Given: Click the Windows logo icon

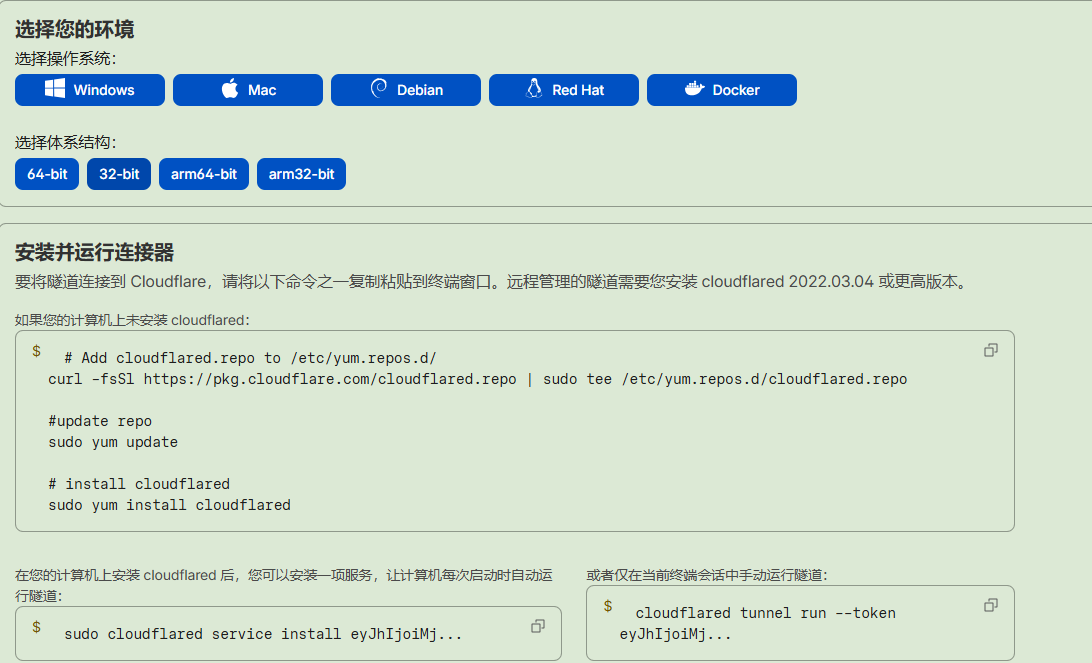Looking at the screenshot, I should (55, 88).
